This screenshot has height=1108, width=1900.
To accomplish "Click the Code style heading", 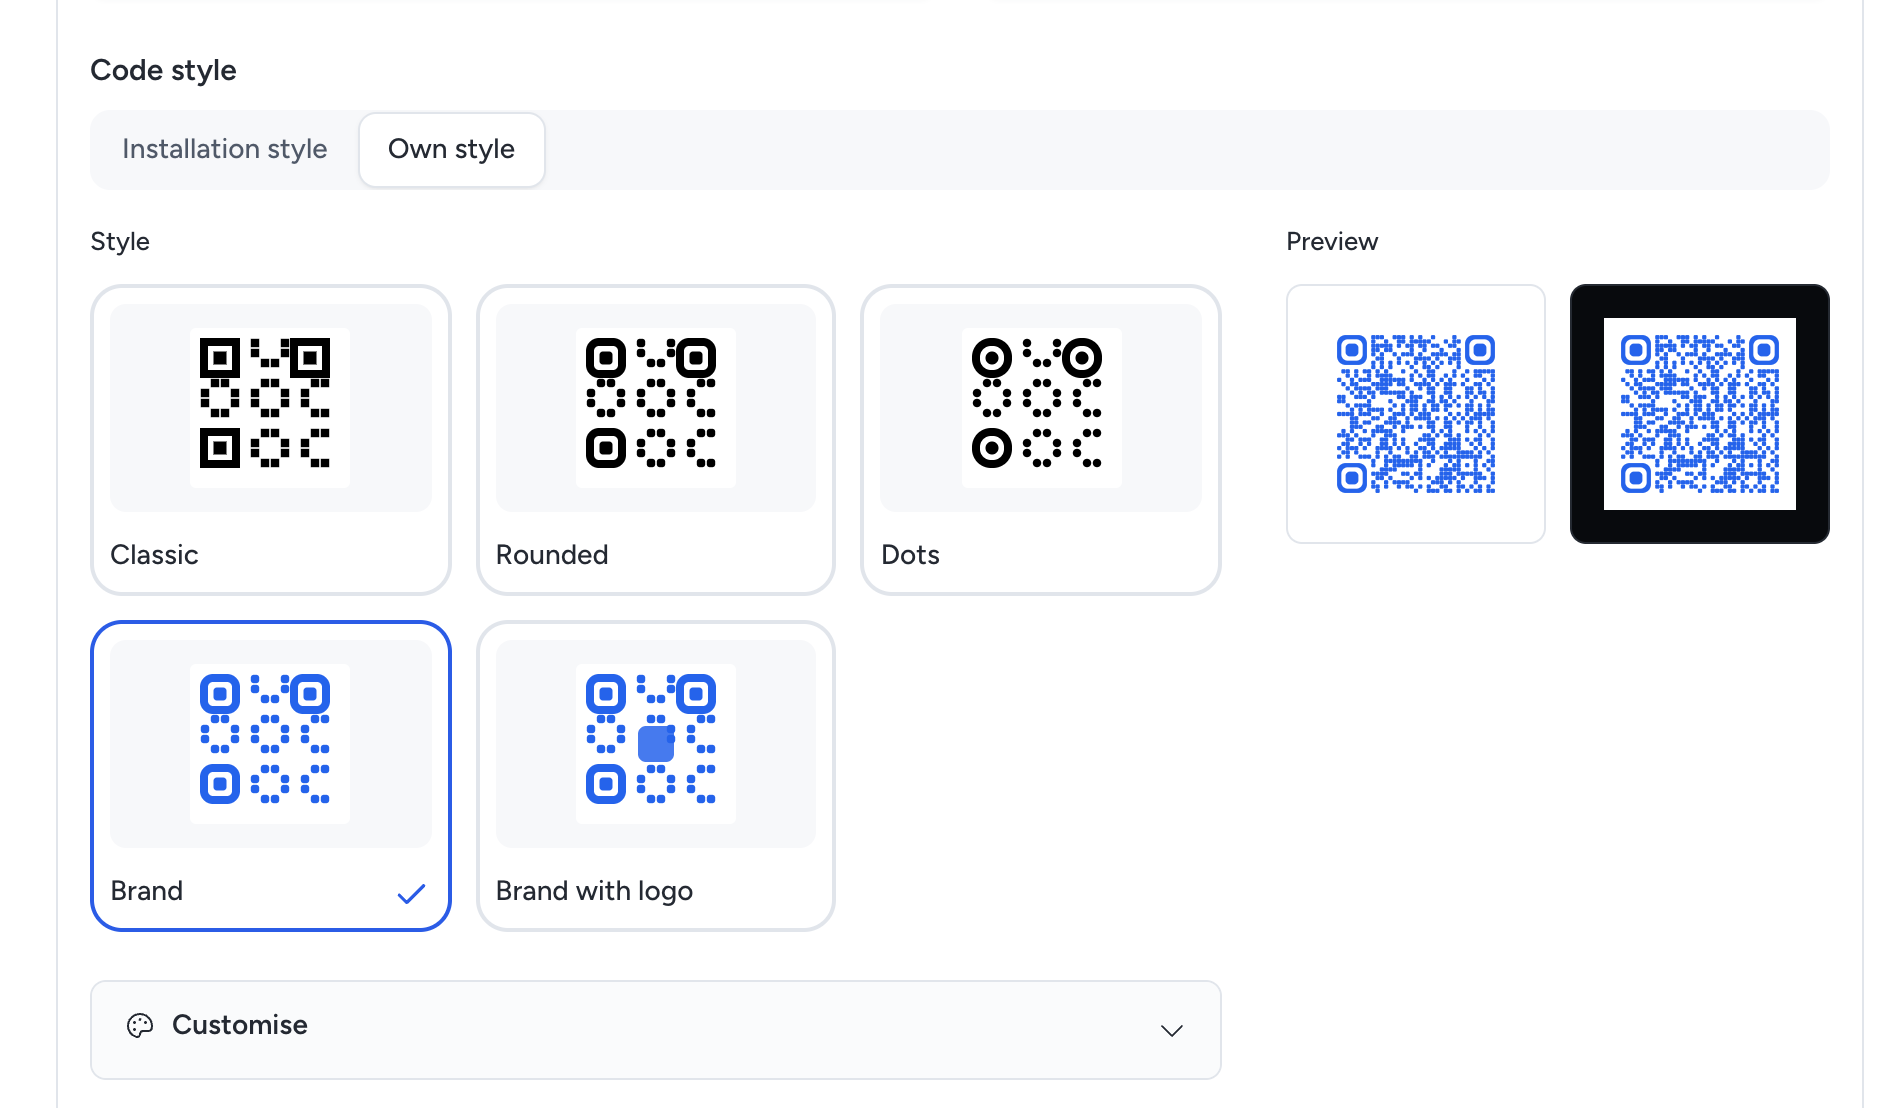I will click(163, 70).
